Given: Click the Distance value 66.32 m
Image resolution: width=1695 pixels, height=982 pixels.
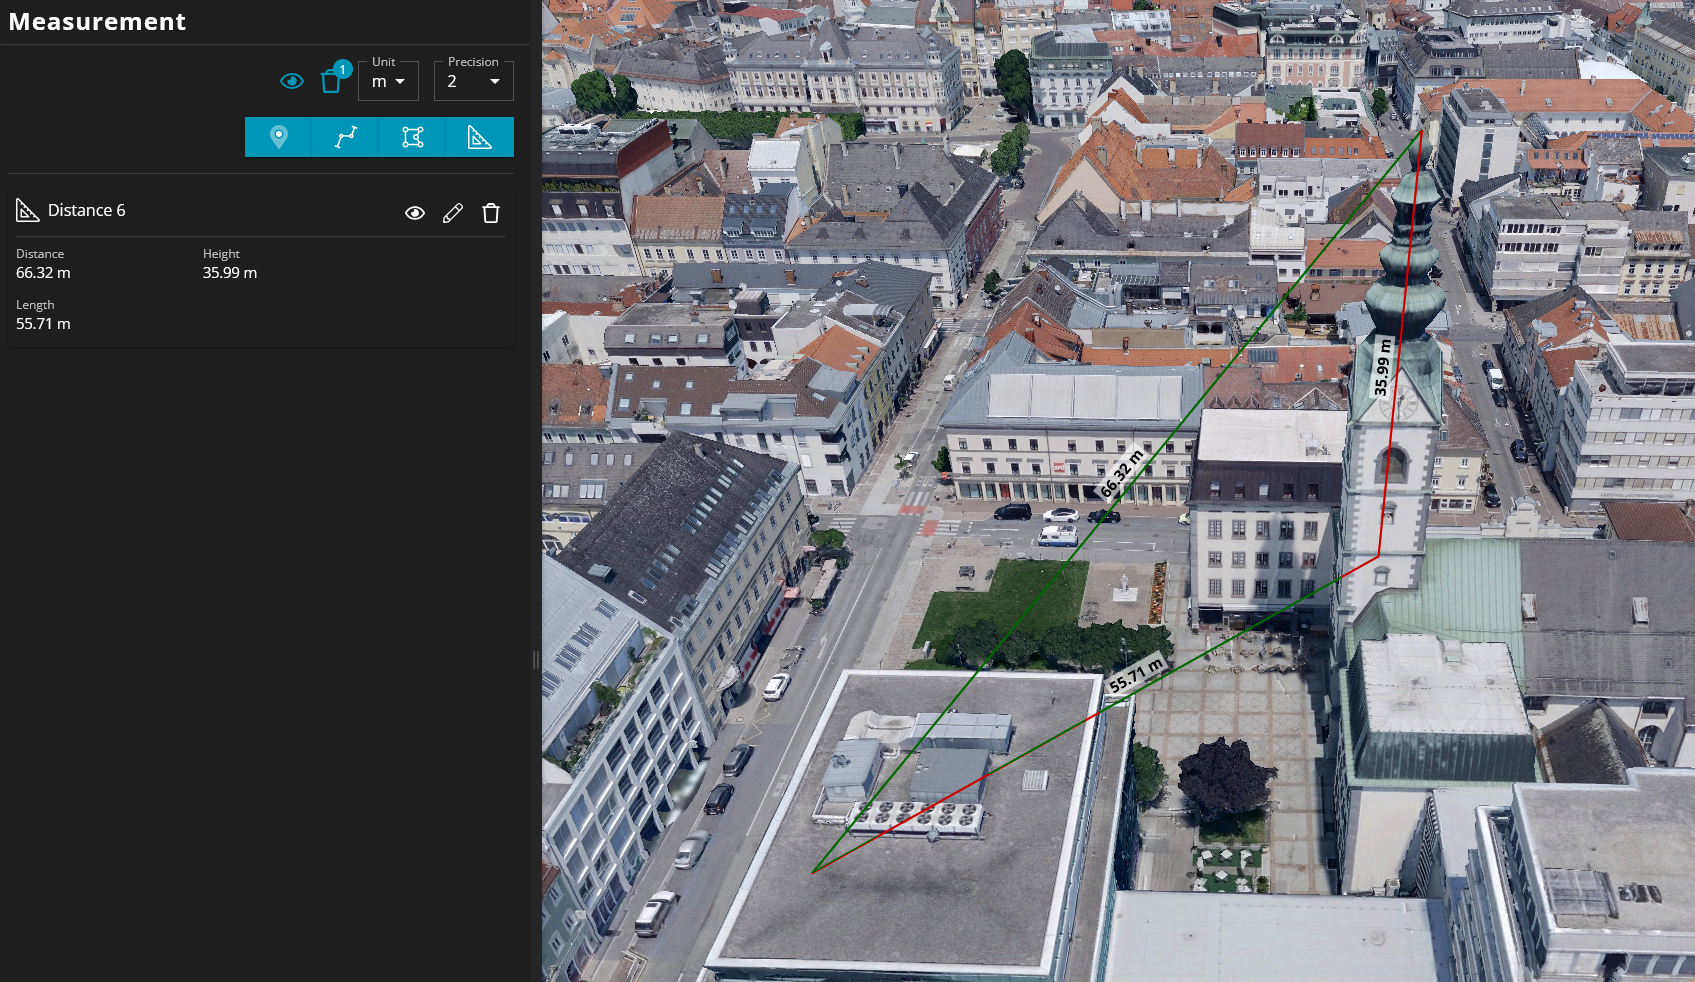Looking at the screenshot, I should tap(43, 273).
